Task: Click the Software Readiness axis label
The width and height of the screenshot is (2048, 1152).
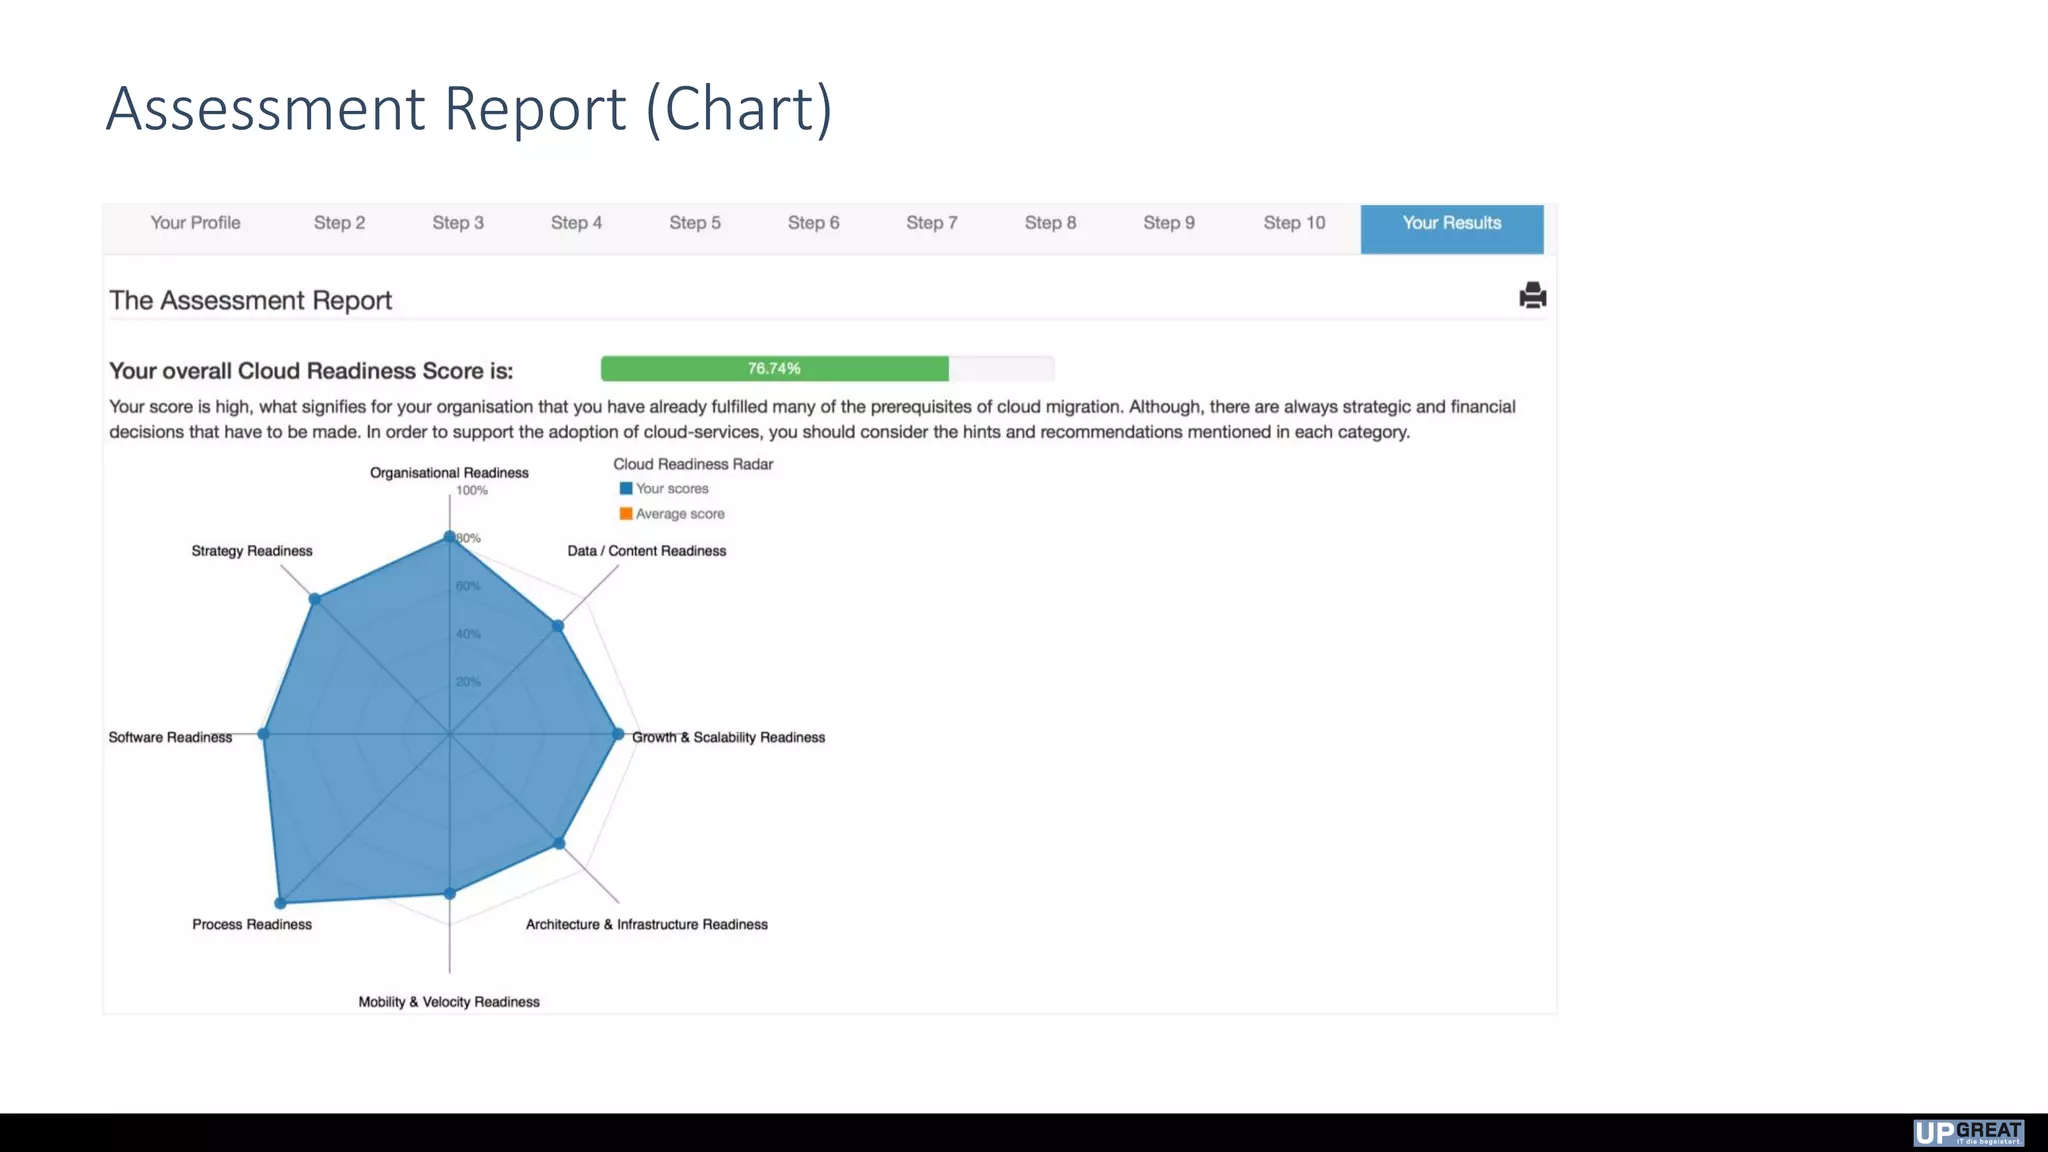Action: 170,738
